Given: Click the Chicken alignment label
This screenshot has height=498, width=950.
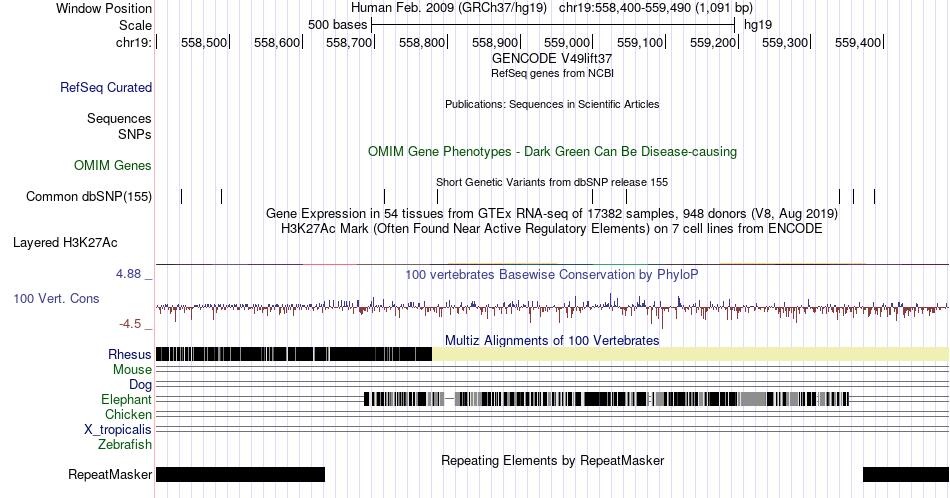Looking at the screenshot, I should click(128, 414).
